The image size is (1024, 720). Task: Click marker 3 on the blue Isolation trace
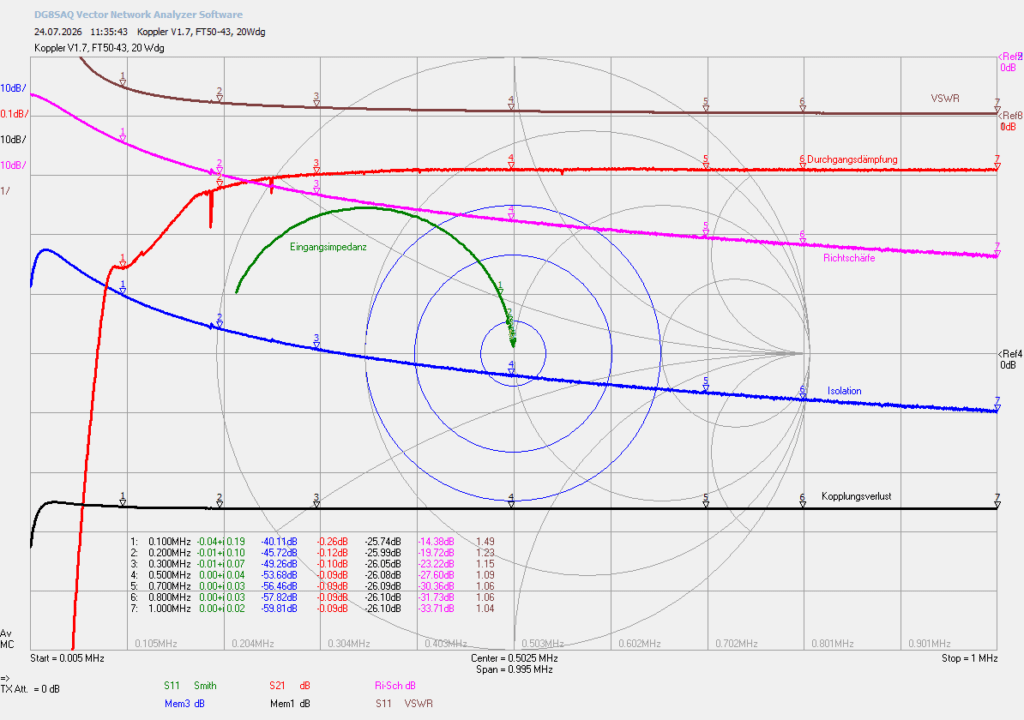[317, 342]
